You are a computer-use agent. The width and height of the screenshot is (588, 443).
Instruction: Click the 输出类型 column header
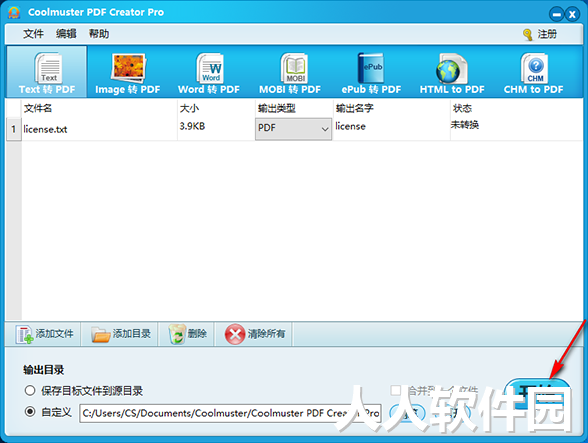click(x=293, y=108)
